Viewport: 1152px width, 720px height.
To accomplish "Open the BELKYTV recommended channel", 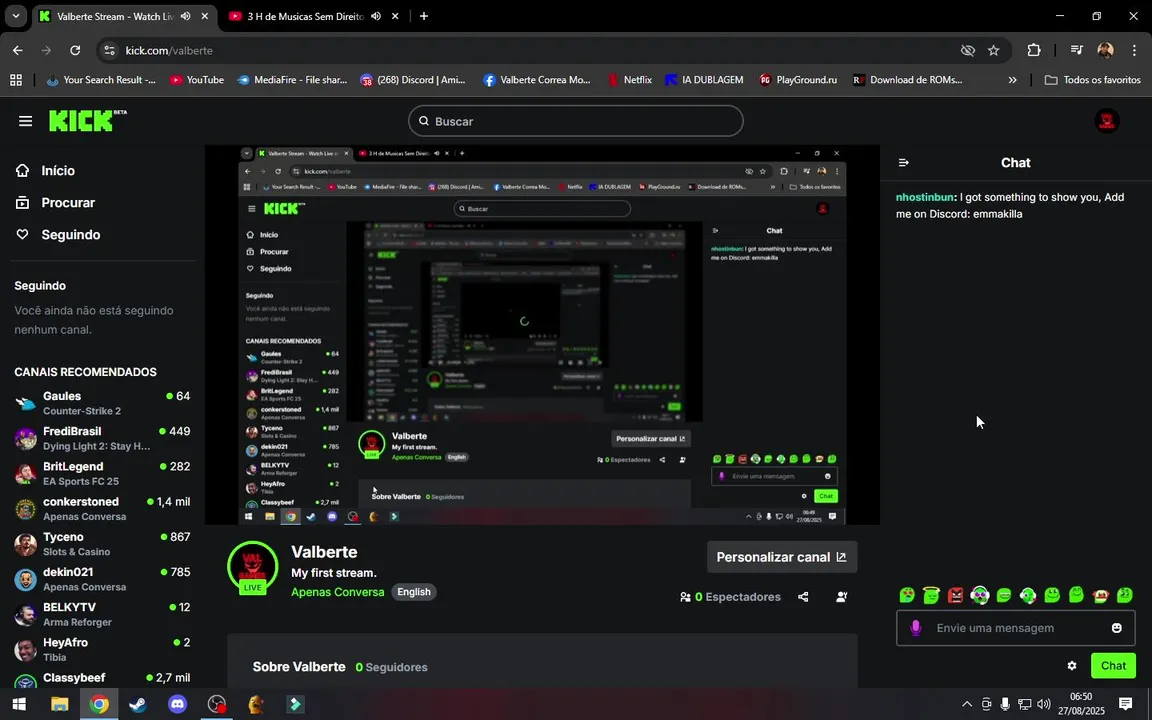I will tap(102, 614).
